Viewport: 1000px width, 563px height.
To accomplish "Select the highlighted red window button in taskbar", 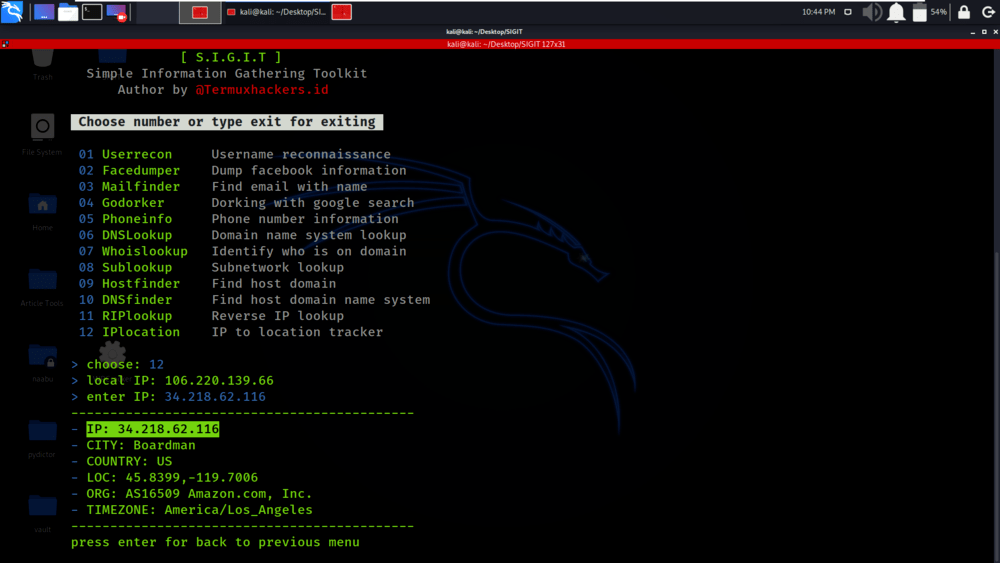I will pyautogui.click(x=200, y=12).
